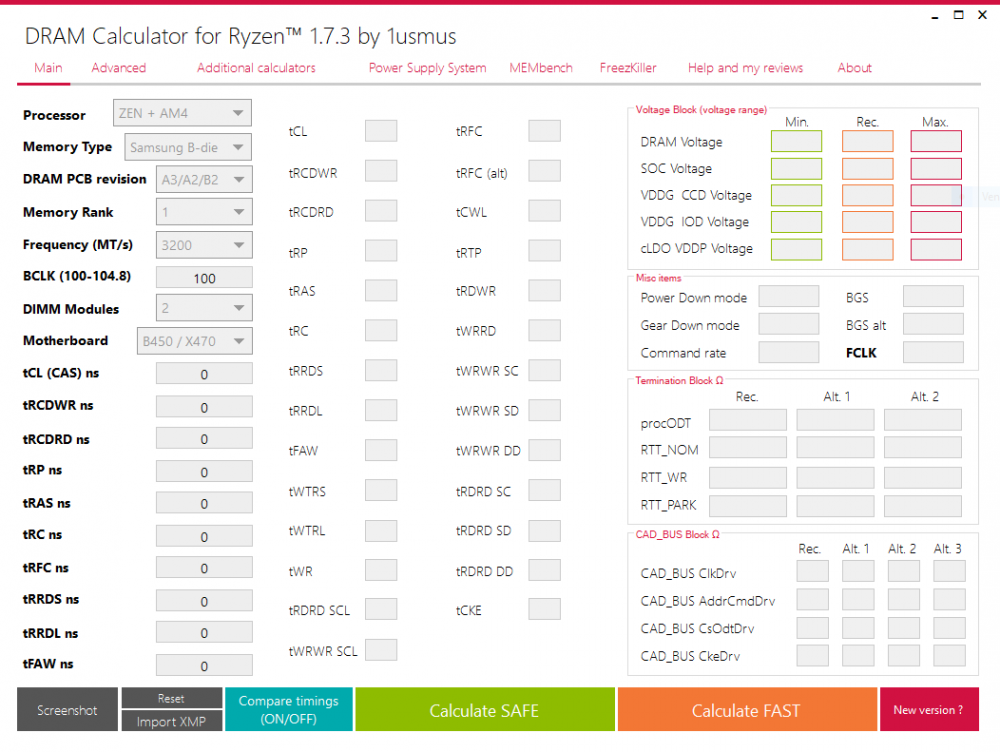Screen dimensions: 1000x752
Task: View Help and my reviews
Action: coord(745,68)
